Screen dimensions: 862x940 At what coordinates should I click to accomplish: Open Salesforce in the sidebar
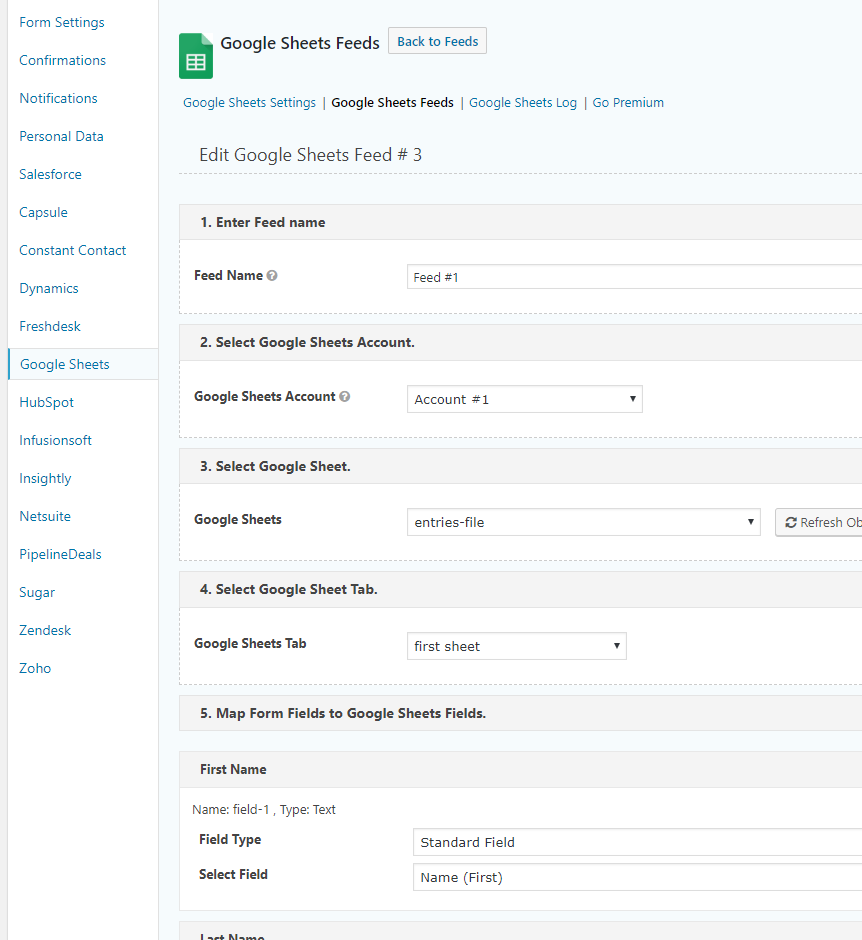(x=50, y=174)
